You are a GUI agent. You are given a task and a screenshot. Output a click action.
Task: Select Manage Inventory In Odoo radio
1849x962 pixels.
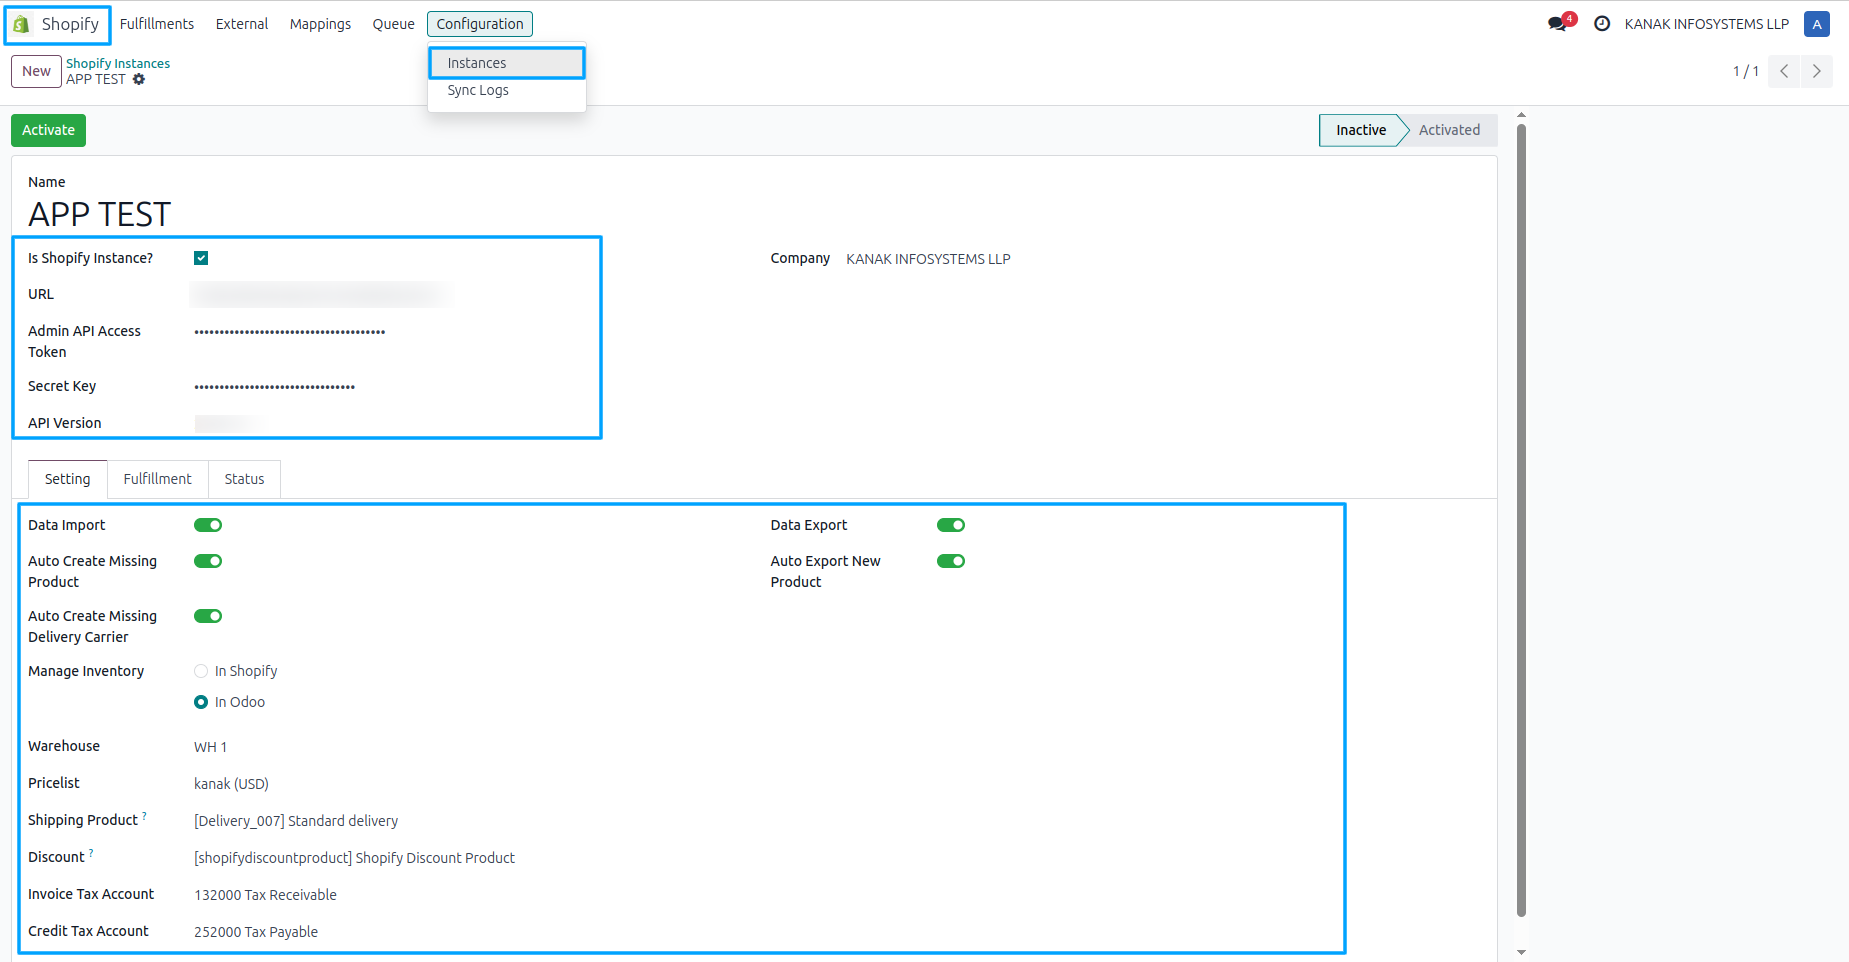click(x=201, y=702)
